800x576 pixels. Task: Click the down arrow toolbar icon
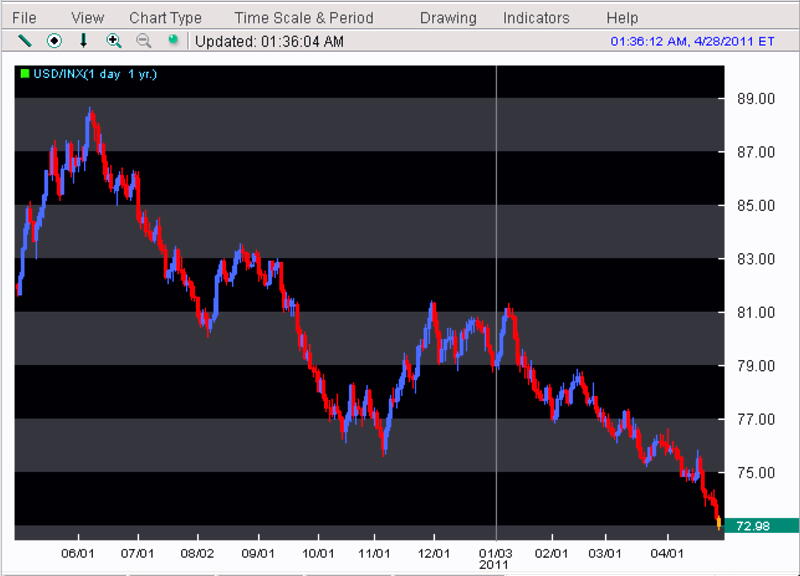point(84,41)
